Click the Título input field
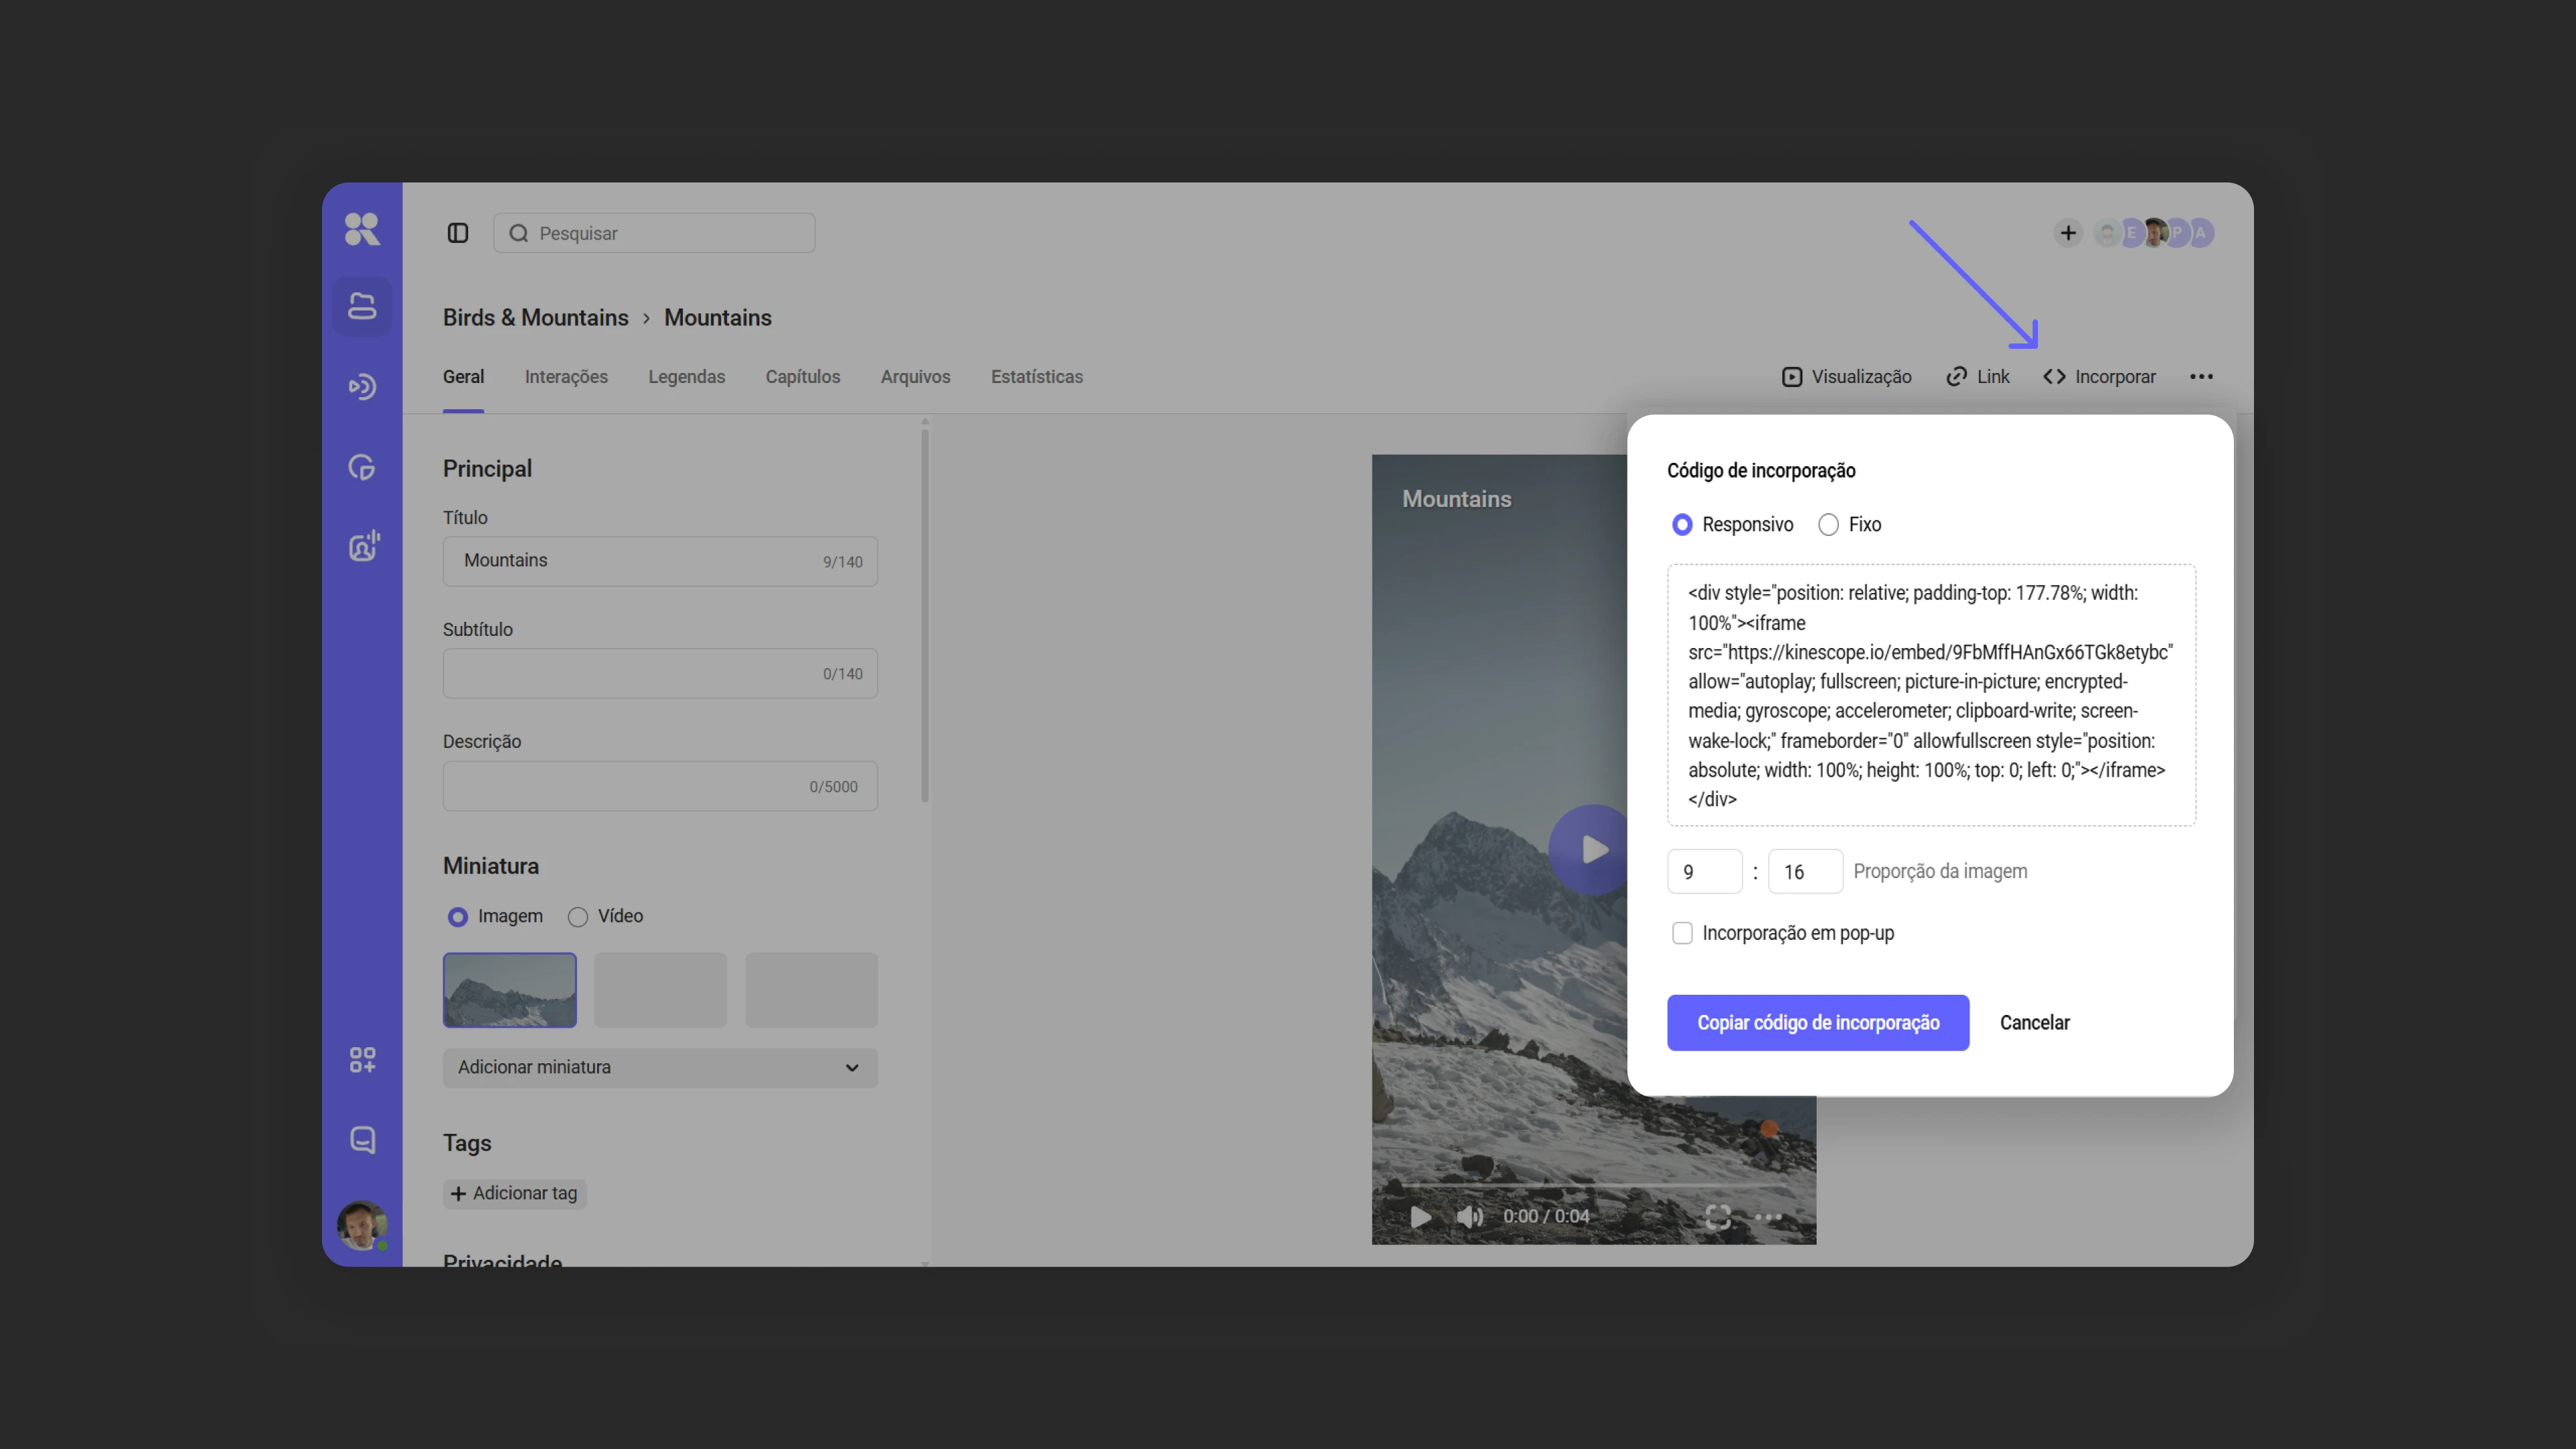The height and width of the screenshot is (1449, 2576). point(660,561)
